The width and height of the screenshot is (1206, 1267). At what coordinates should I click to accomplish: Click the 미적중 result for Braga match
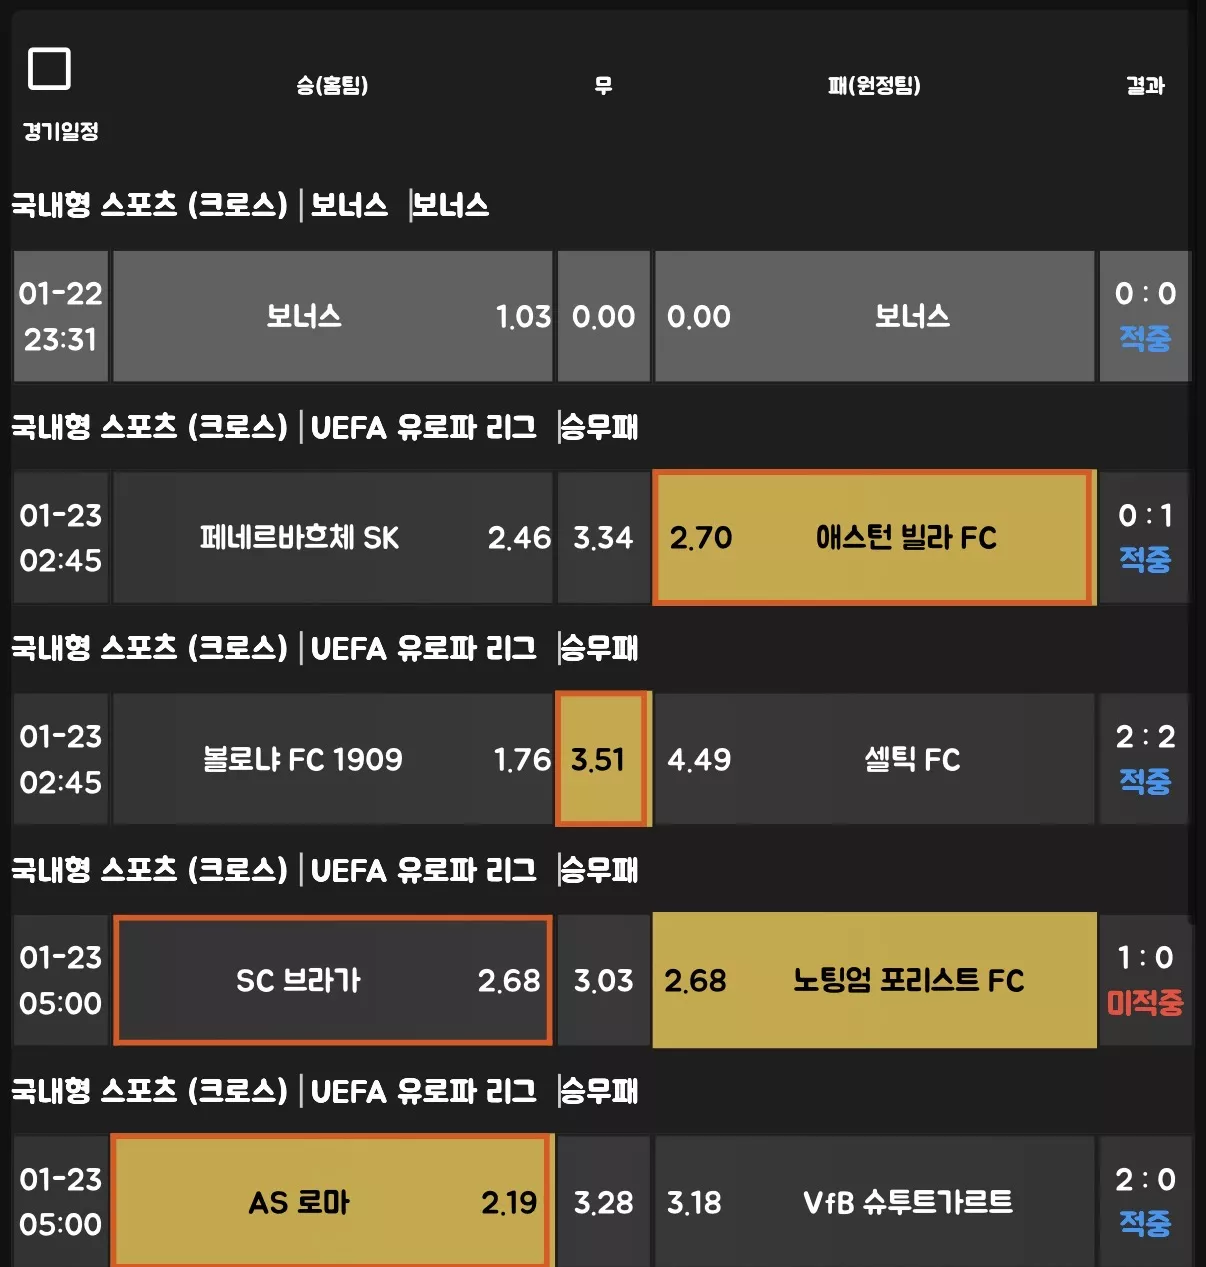(x=1145, y=1002)
